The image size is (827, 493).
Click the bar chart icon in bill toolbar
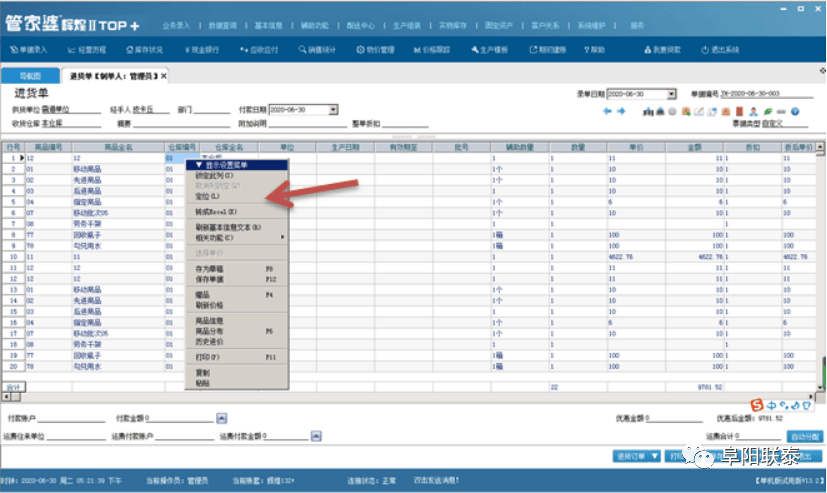click(x=648, y=112)
